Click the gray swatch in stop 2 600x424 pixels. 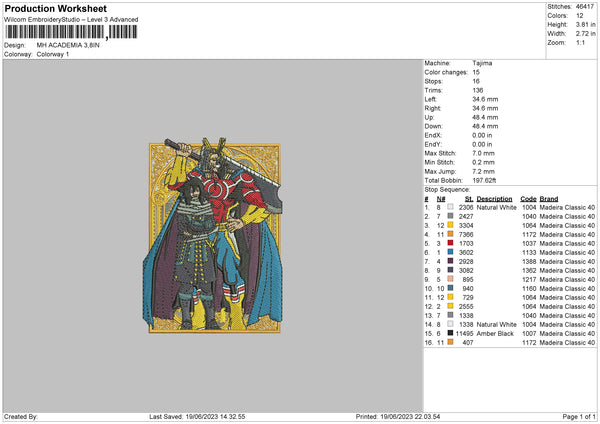[x=450, y=216]
